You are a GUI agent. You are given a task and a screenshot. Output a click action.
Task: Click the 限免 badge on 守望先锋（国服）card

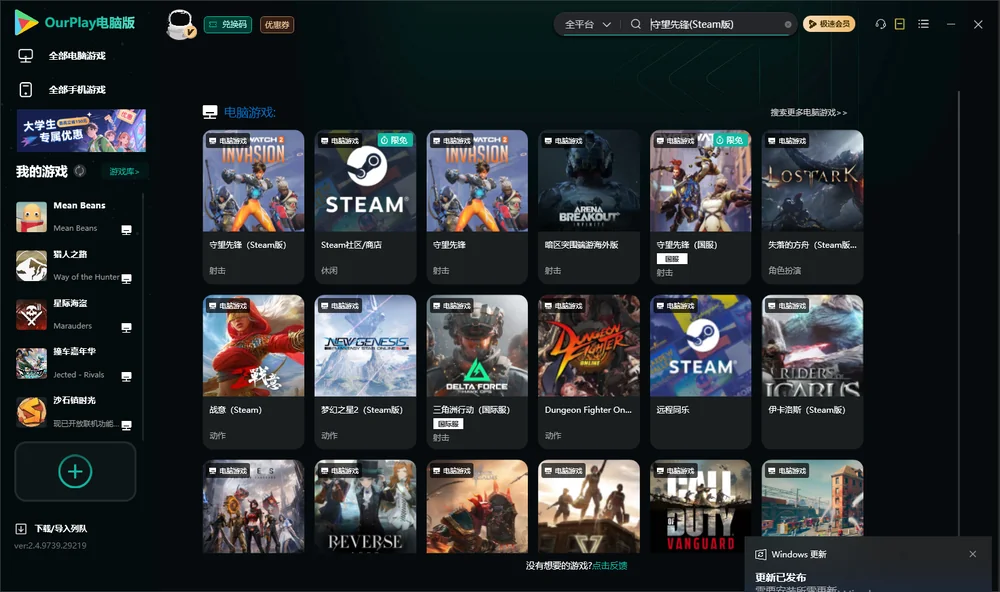tap(730, 140)
